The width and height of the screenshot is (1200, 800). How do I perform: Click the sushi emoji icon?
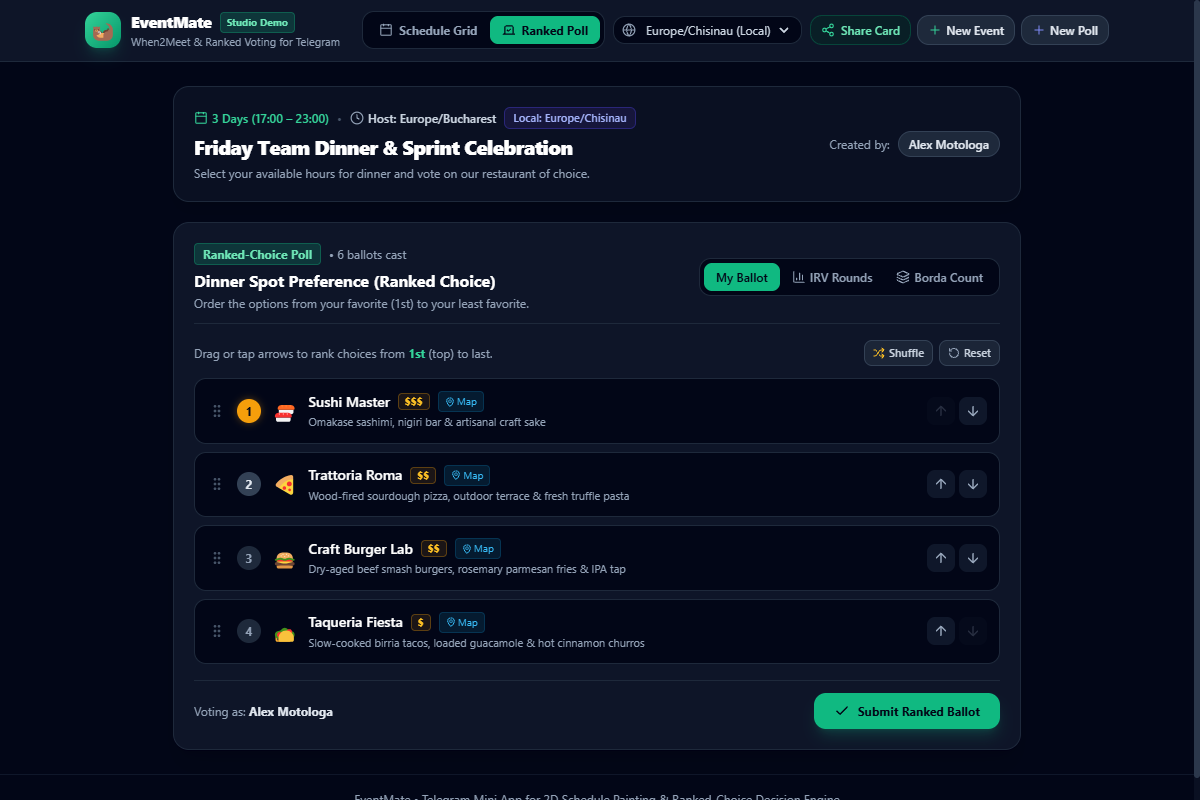click(x=285, y=411)
